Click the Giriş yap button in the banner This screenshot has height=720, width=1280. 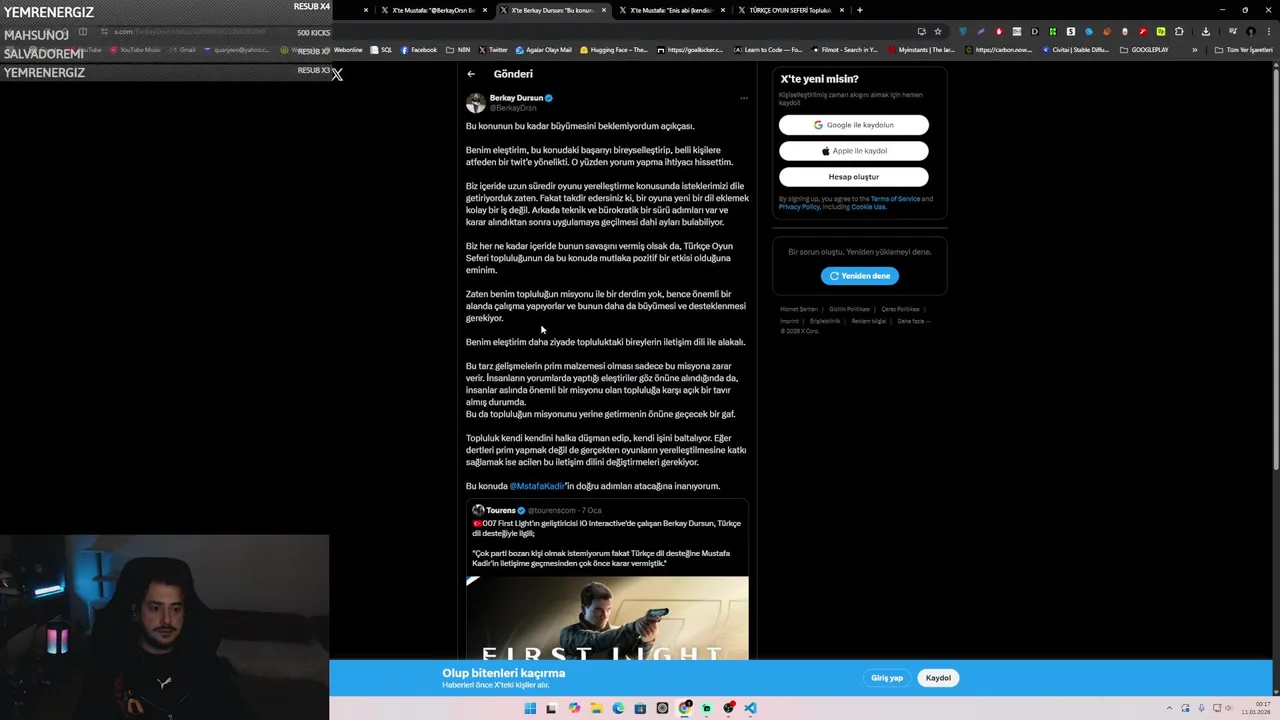click(x=887, y=678)
